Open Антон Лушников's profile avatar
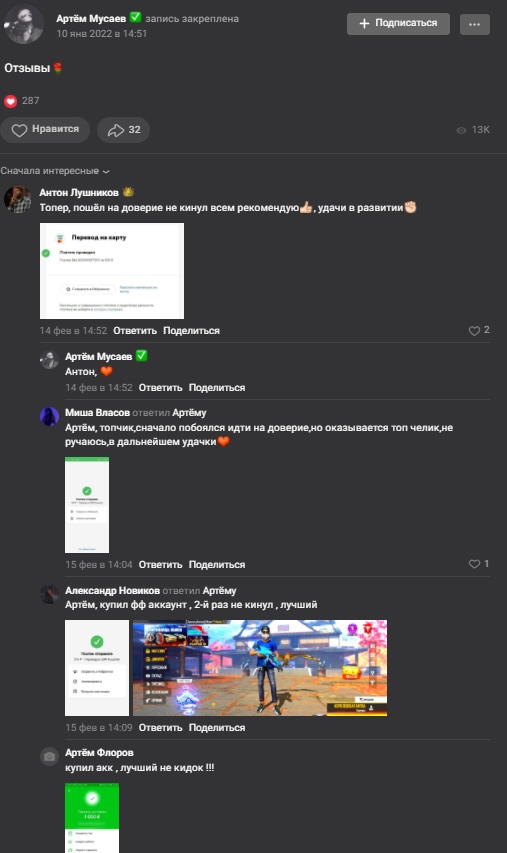Screen dimensions: 507x853 coord(17,199)
